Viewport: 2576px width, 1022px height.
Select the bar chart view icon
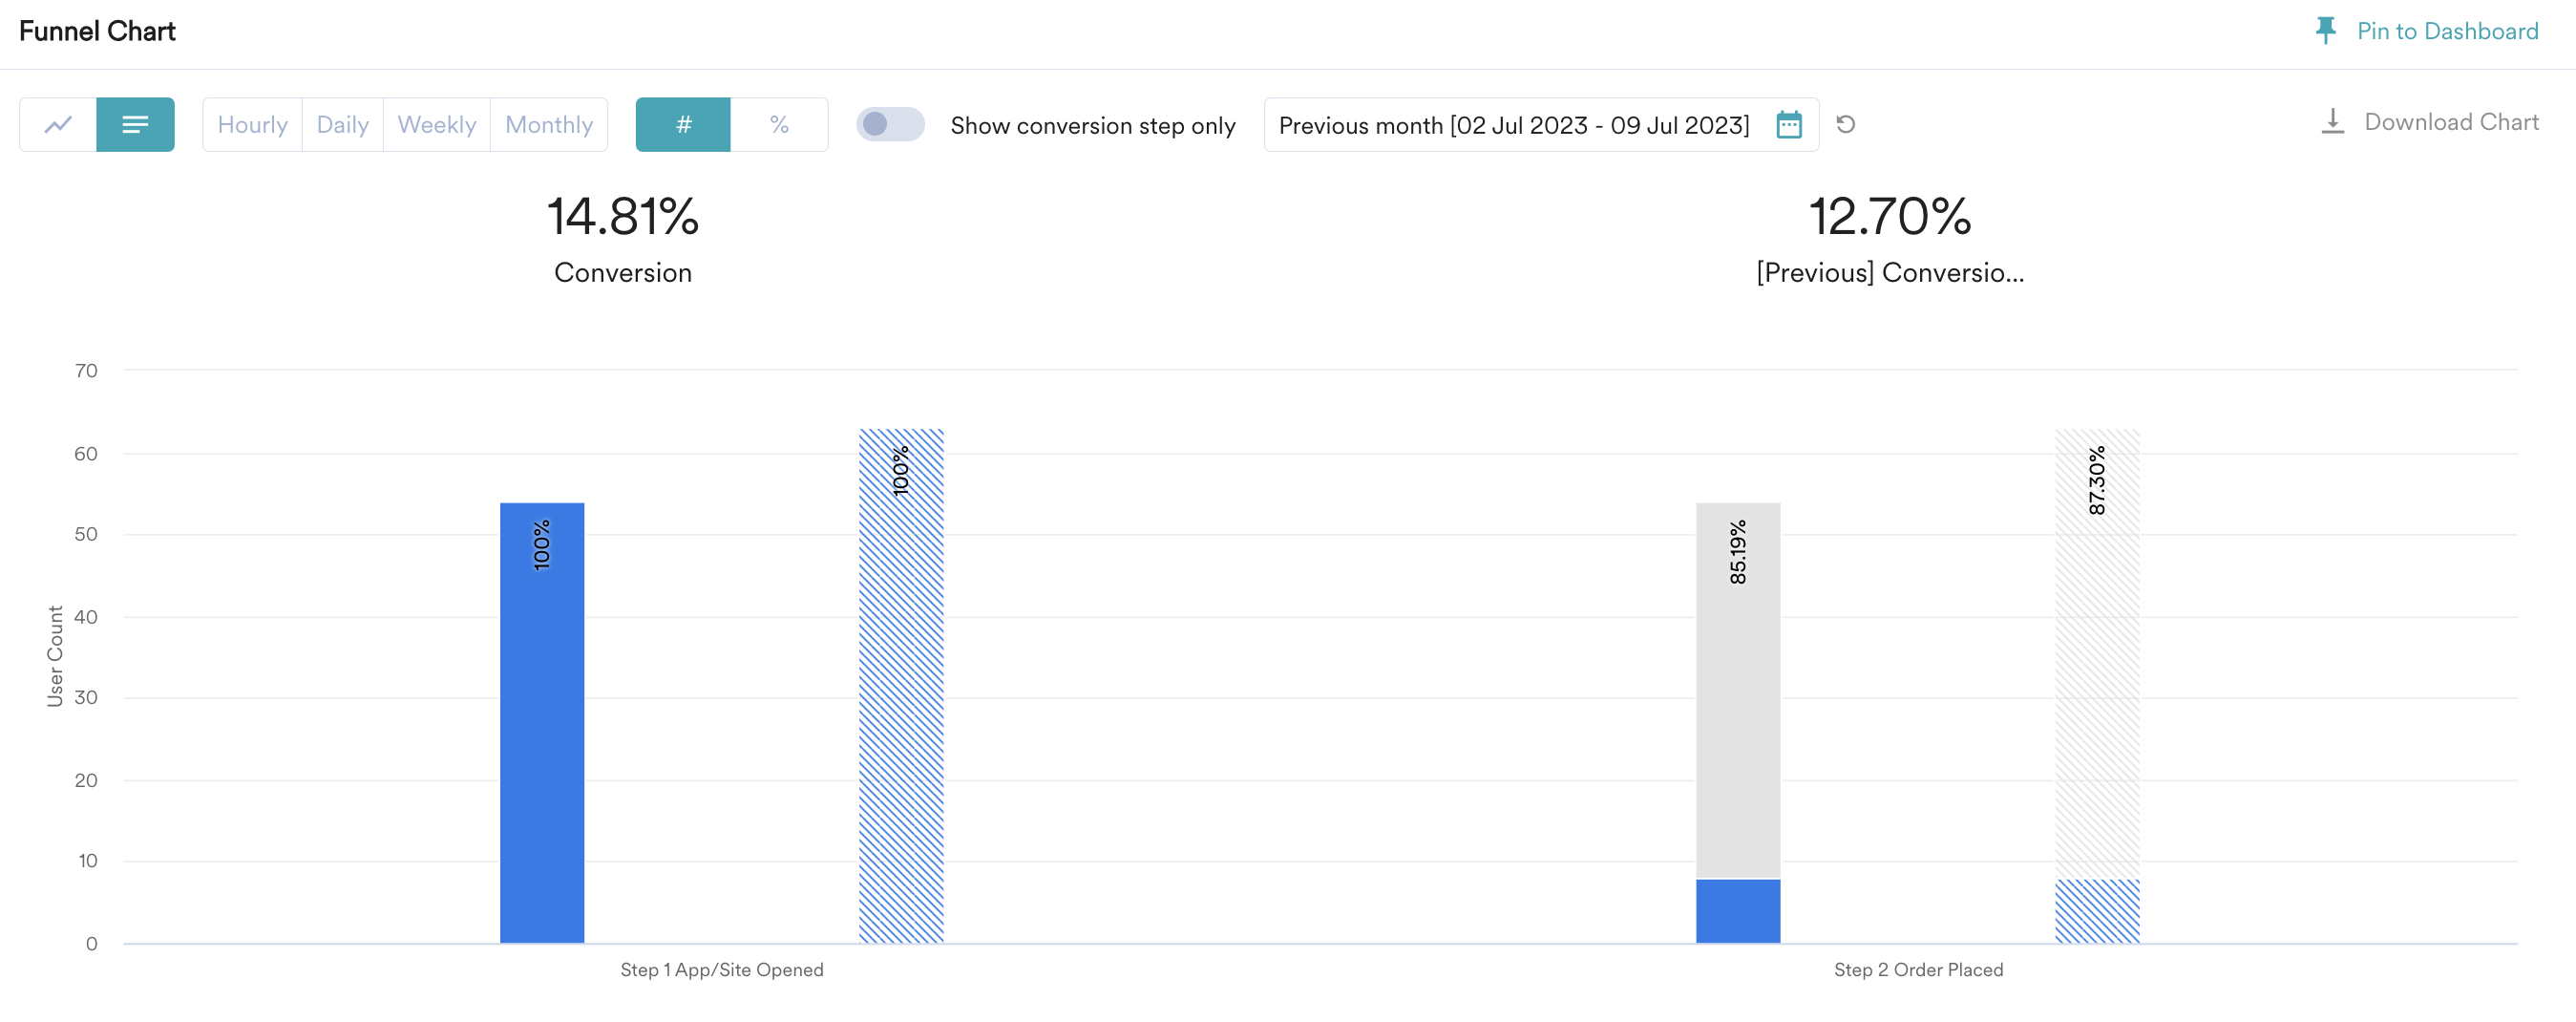point(135,125)
